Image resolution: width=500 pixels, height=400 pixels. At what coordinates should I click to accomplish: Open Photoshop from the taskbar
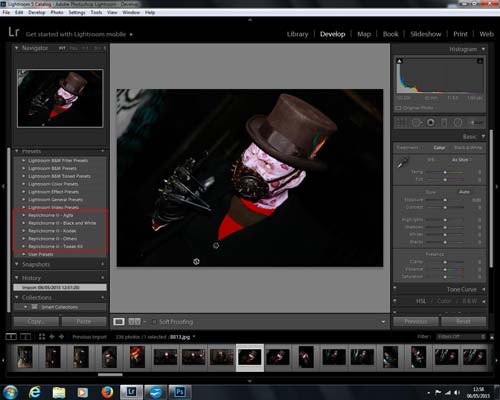[x=180, y=392]
